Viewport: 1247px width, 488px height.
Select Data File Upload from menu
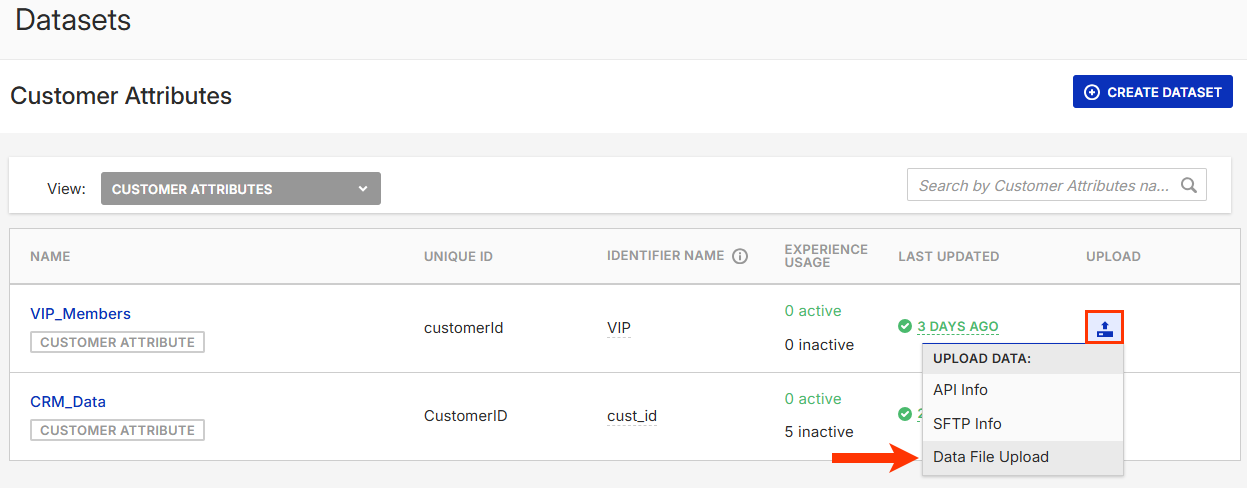tap(990, 457)
